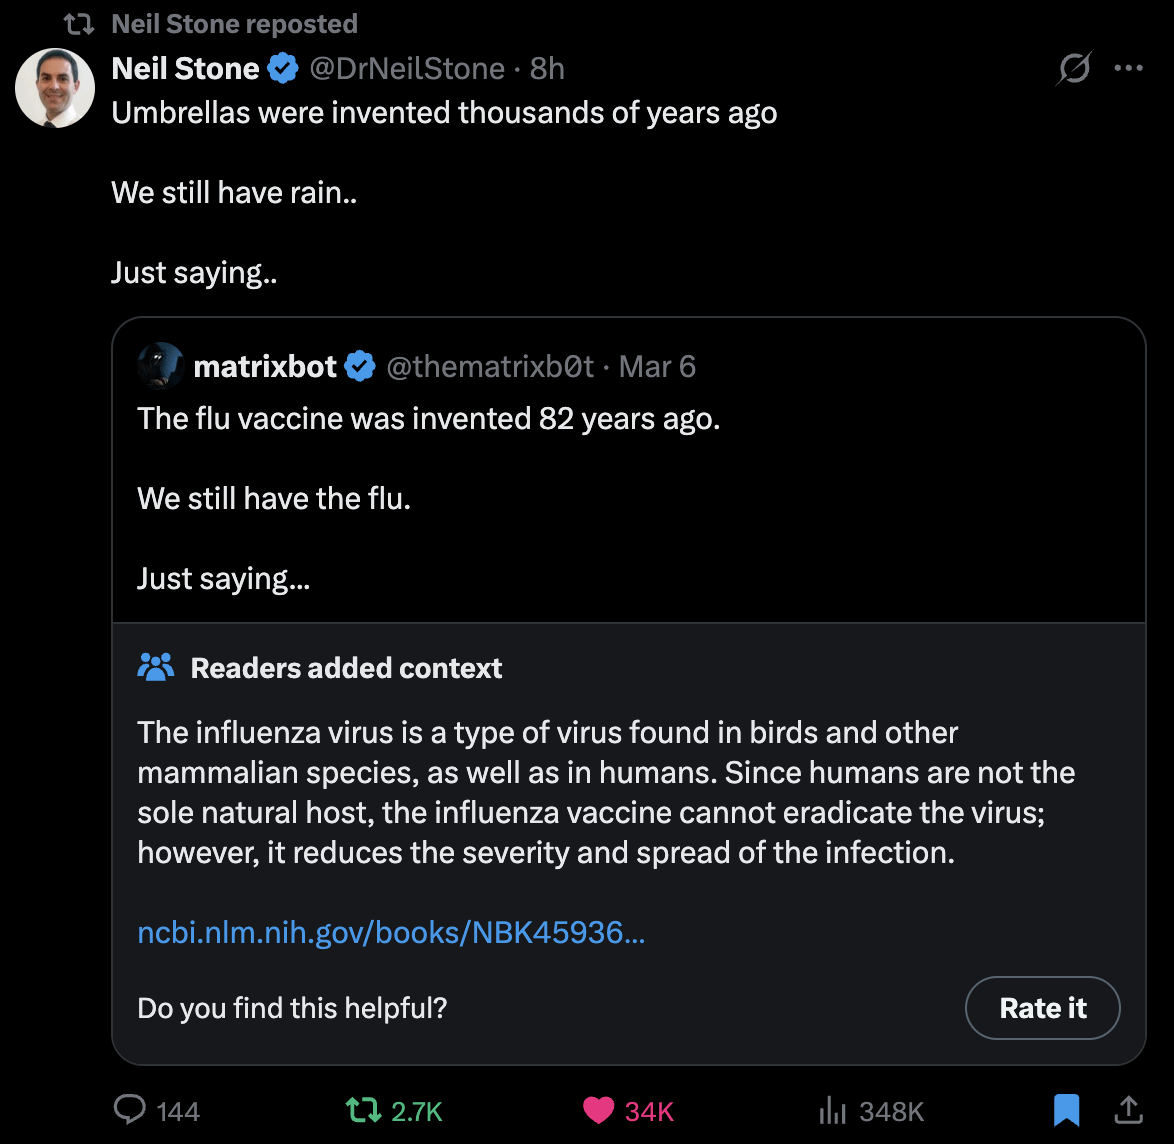Open the ncbi.nlm.nih.gov books link
The height and width of the screenshot is (1144, 1174).
tap(391, 932)
